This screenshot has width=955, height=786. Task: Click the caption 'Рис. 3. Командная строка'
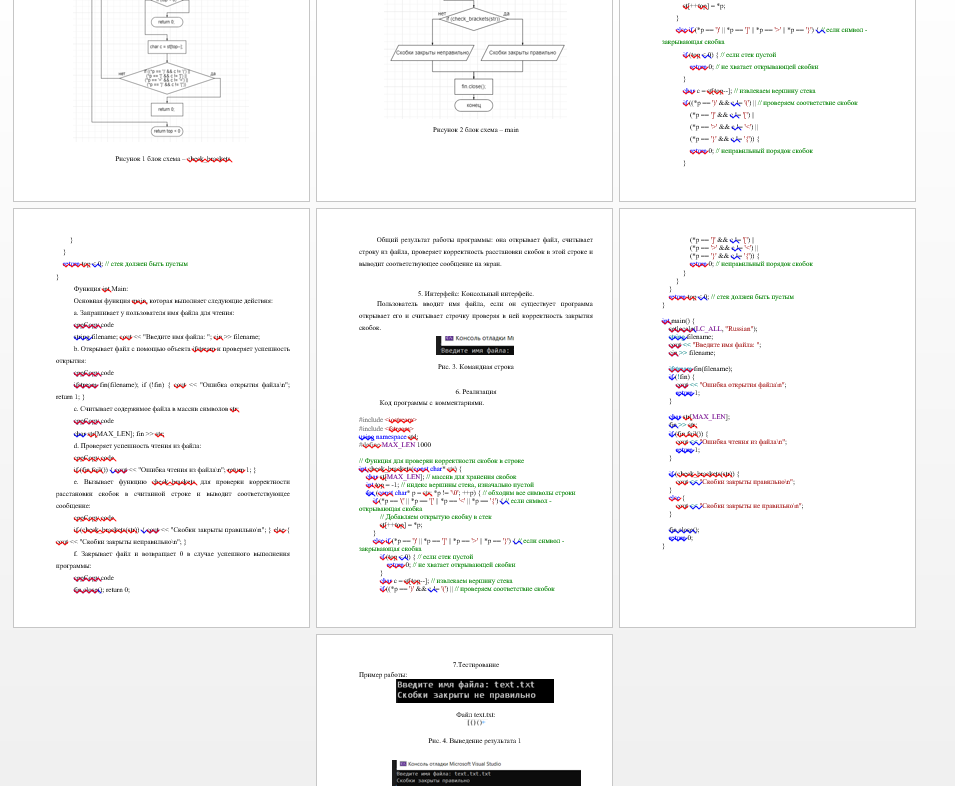click(x=475, y=367)
